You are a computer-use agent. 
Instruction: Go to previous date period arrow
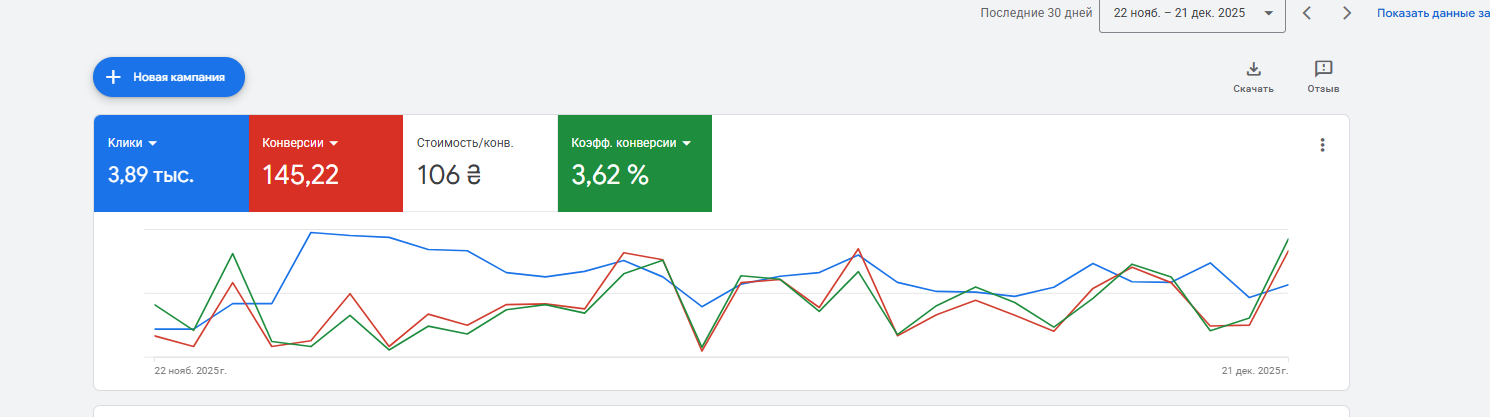[1307, 13]
